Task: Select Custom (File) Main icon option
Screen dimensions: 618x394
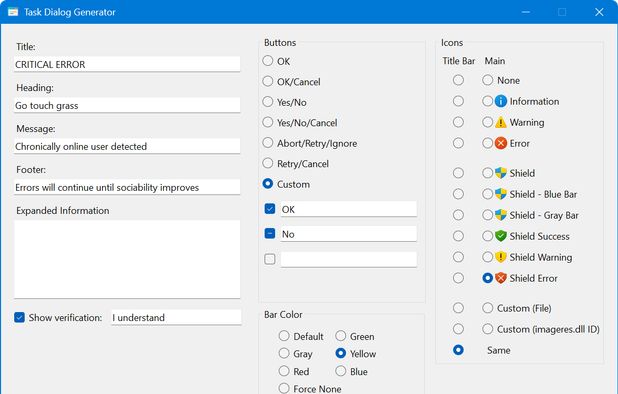Action: tap(488, 308)
